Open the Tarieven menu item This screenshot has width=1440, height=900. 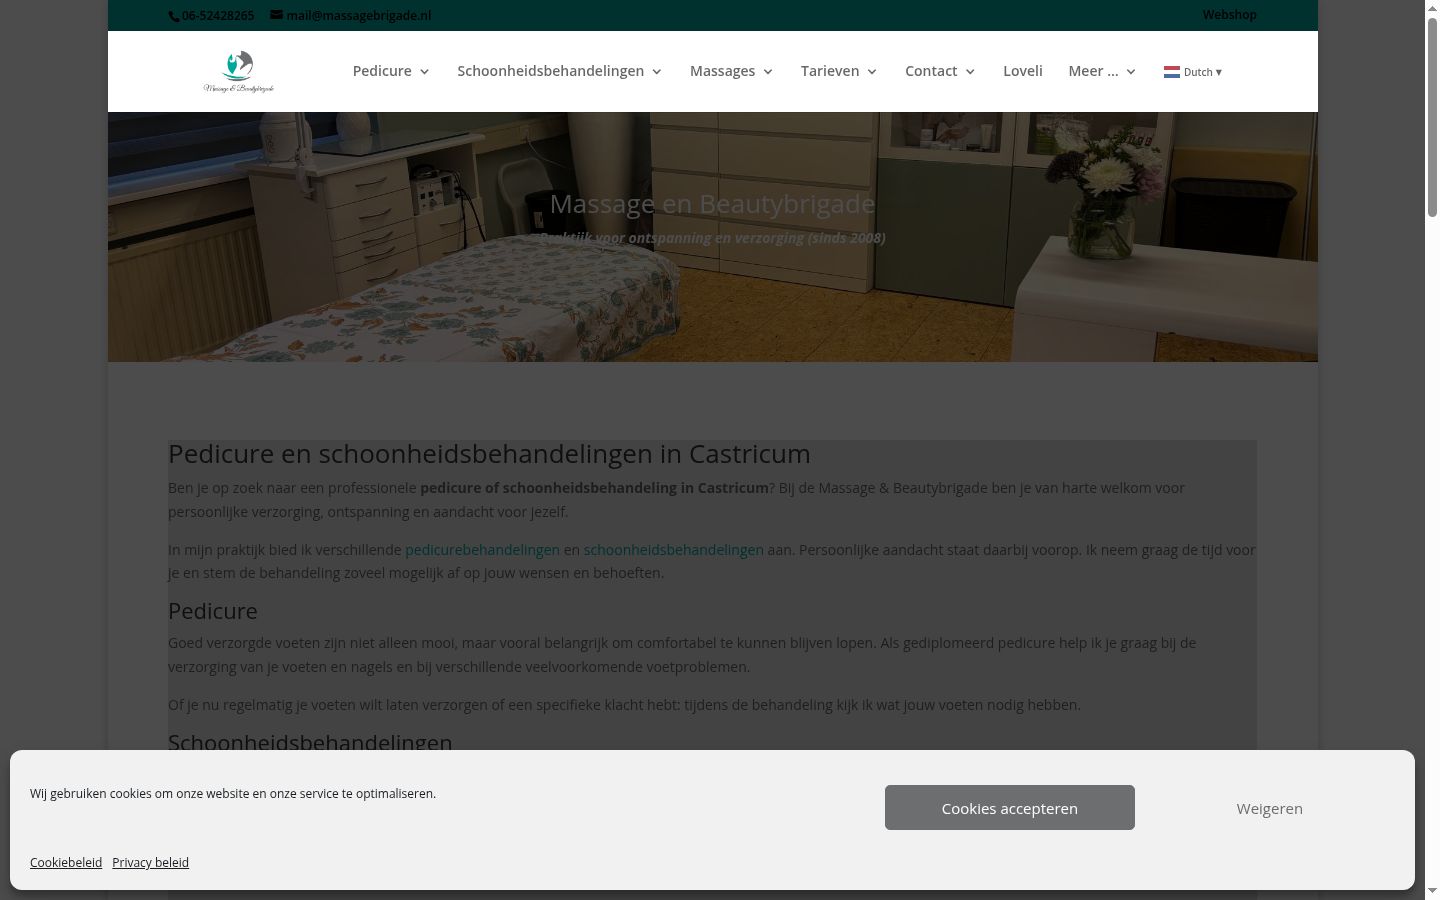[830, 71]
